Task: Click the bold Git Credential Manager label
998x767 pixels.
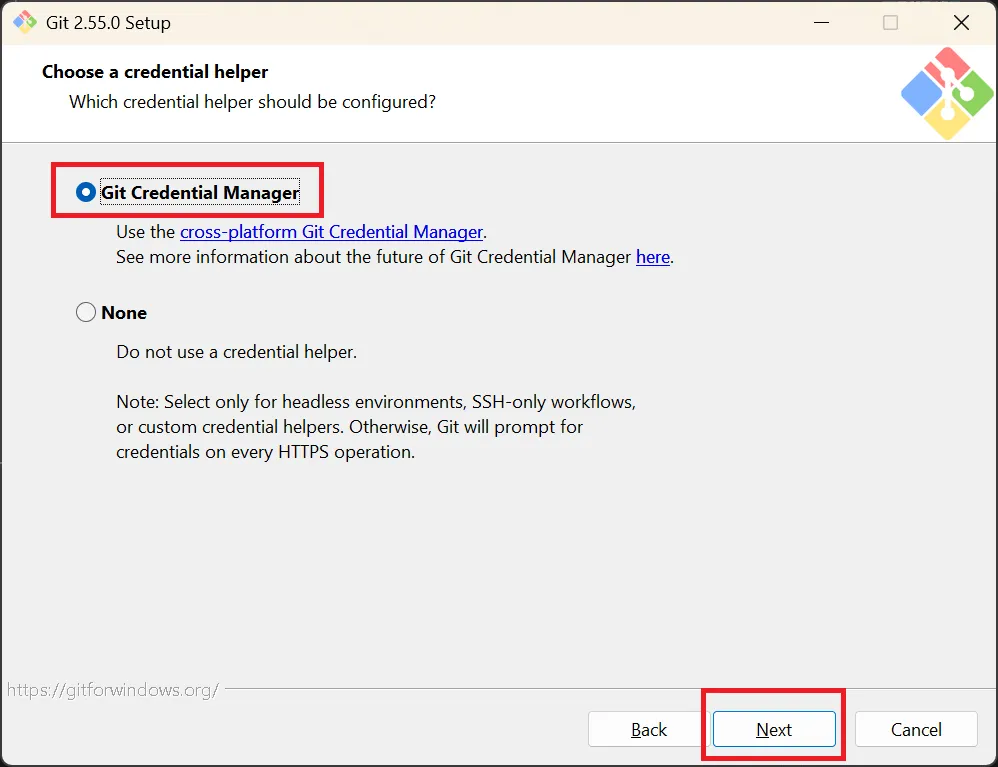Action: 200,192
